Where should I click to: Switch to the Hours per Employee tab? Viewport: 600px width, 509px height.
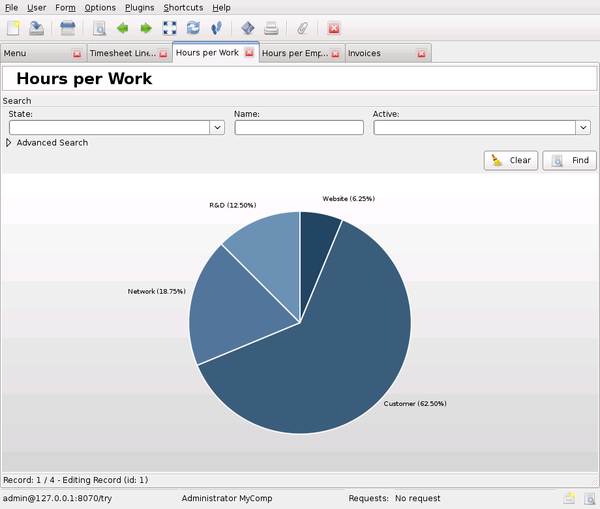tap(295, 54)
